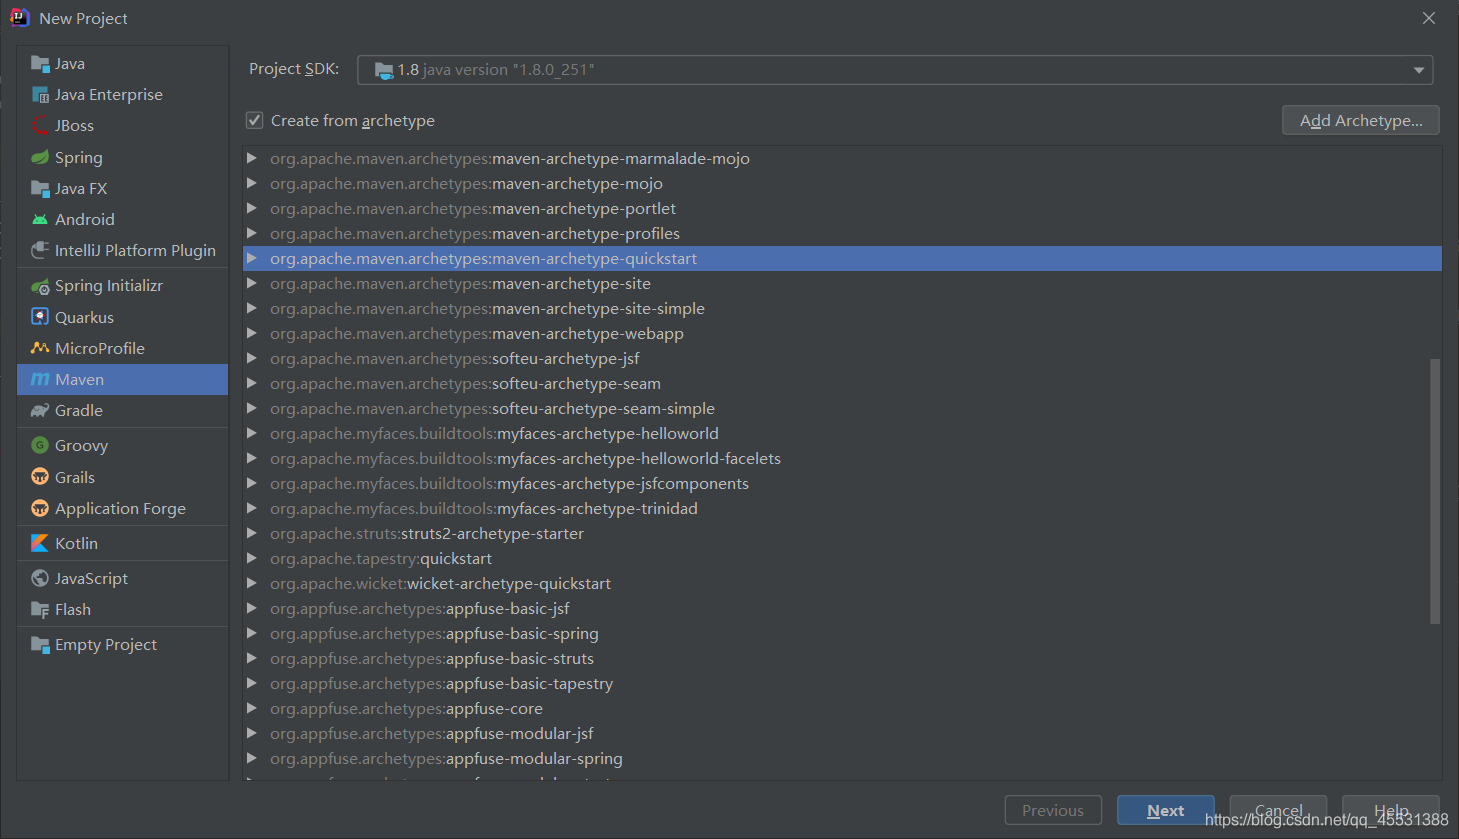
Task: Select myfaces-archetype-helloworld-facelets row
Action: click(842, 458)
